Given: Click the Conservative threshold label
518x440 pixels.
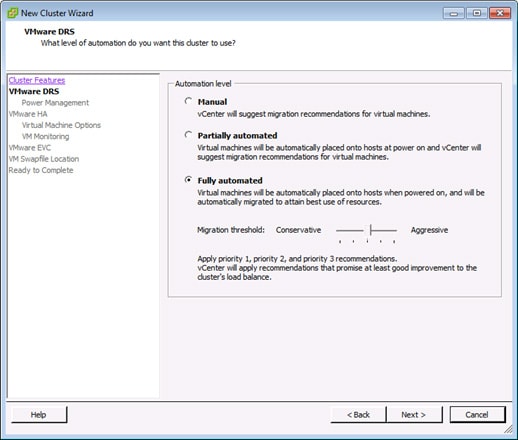Looking at the screenshot, I should (298, 230).
